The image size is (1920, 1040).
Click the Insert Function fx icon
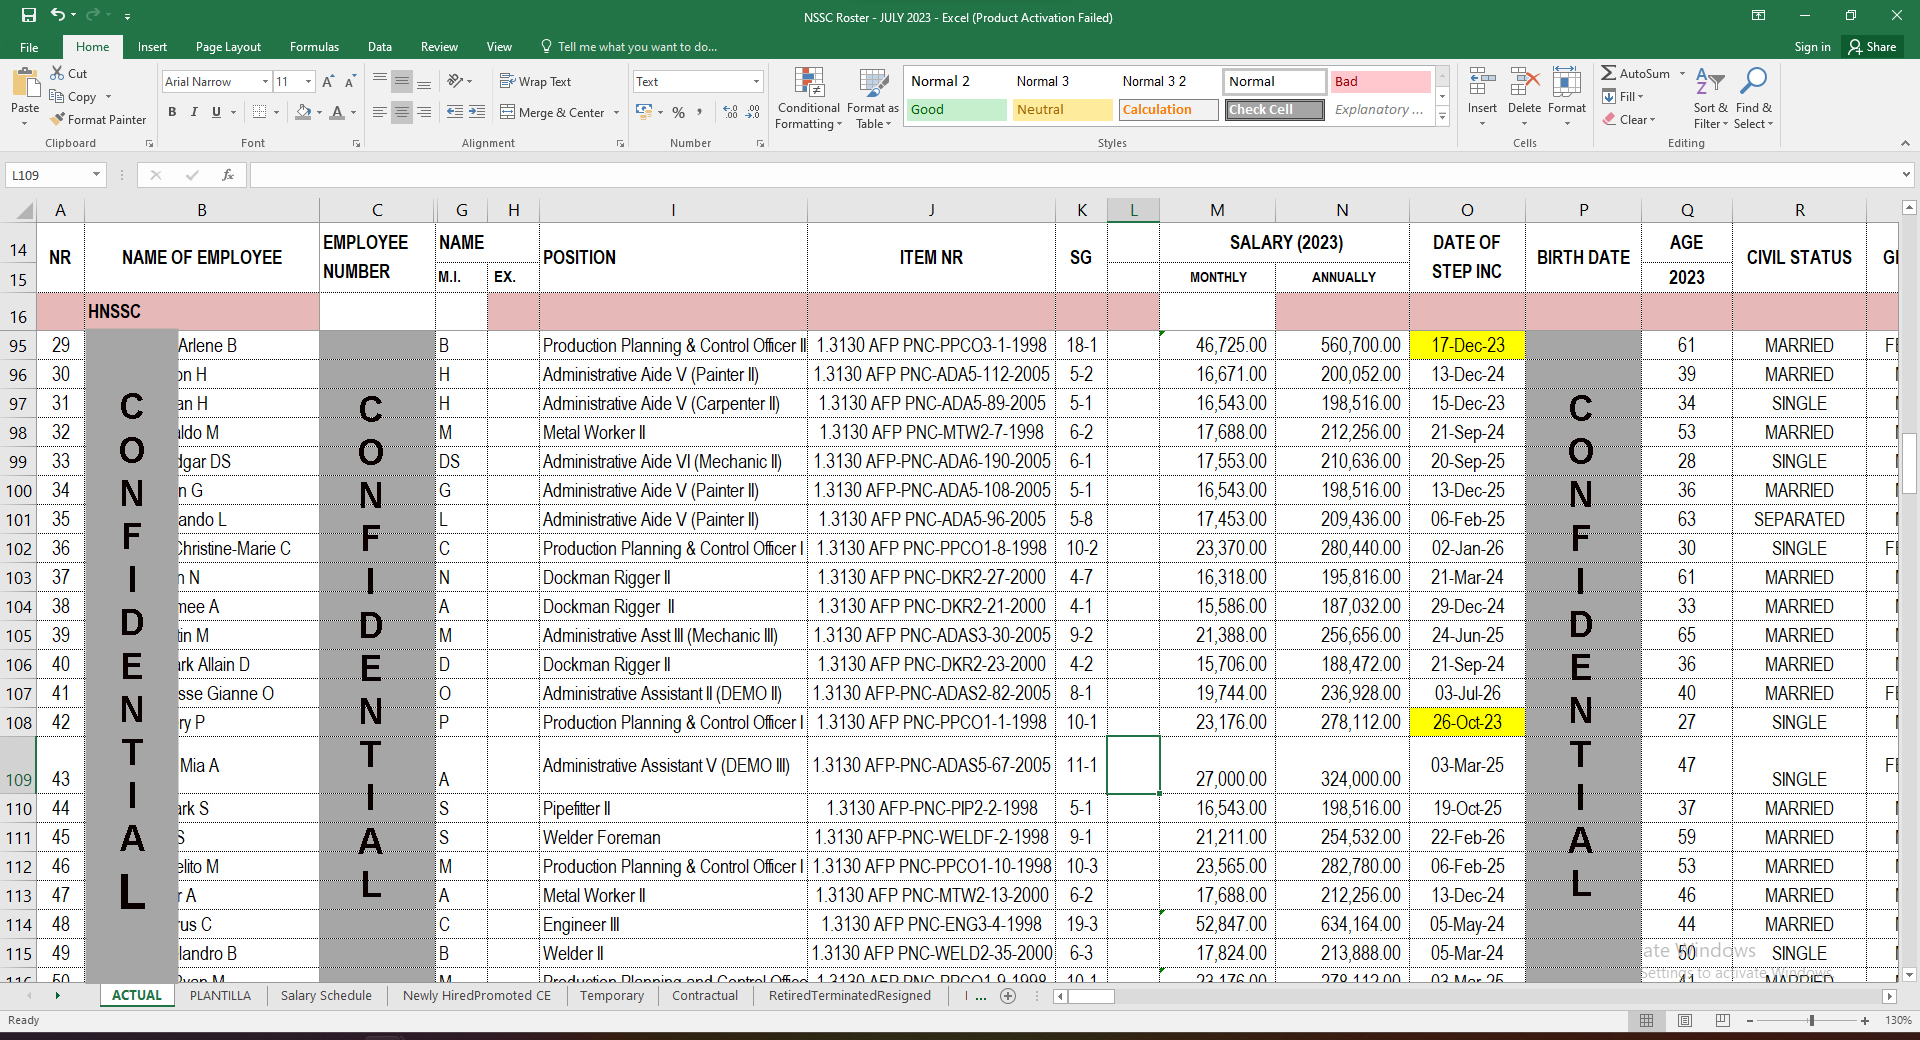click(228, 175)
